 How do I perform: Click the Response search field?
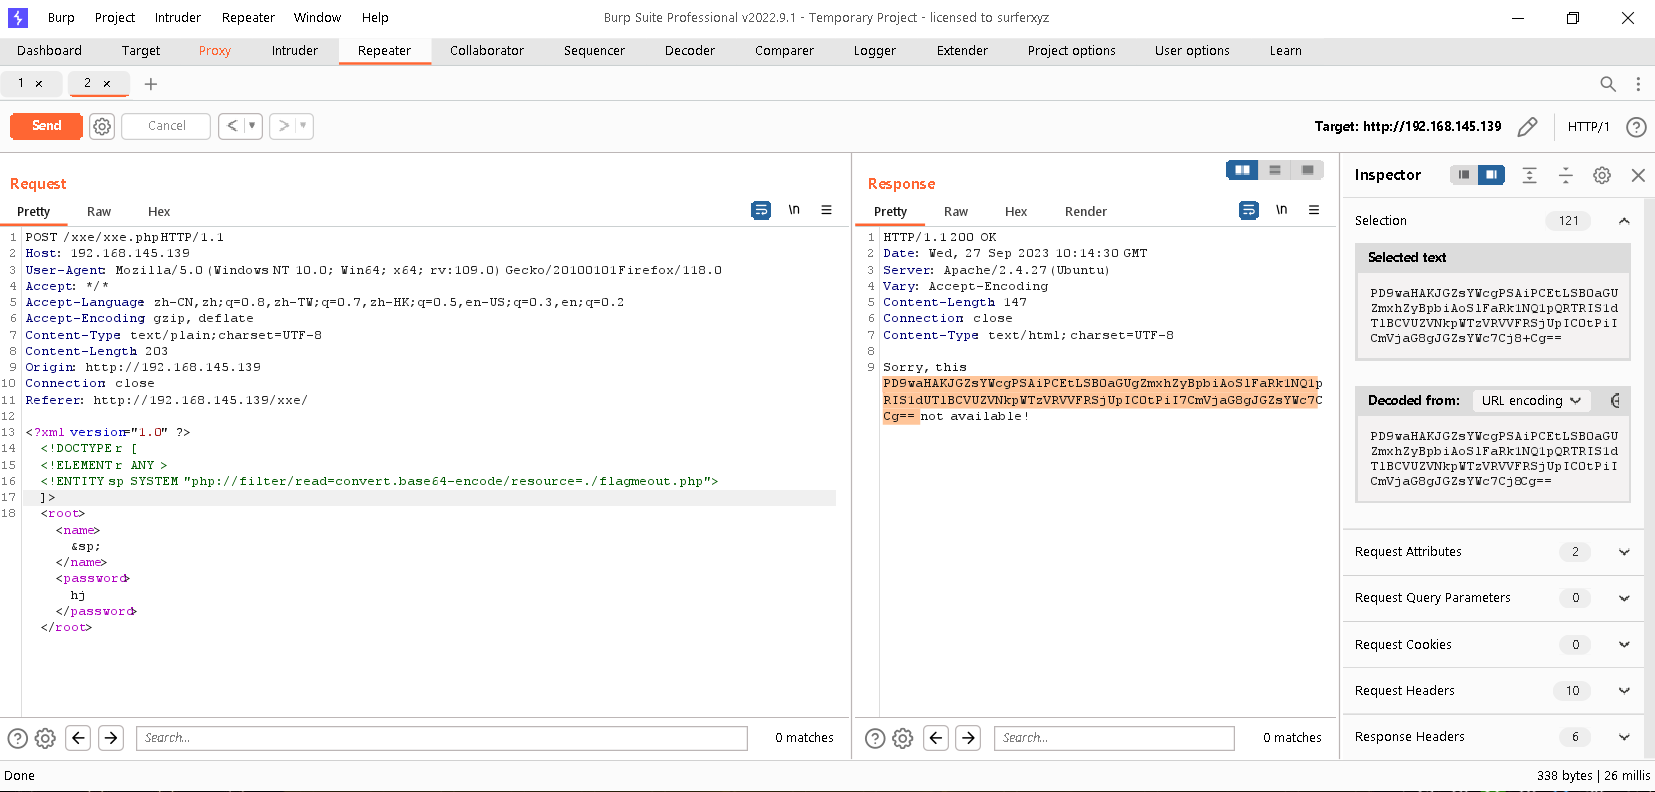pyautogui.click(x=1114, y=738)
